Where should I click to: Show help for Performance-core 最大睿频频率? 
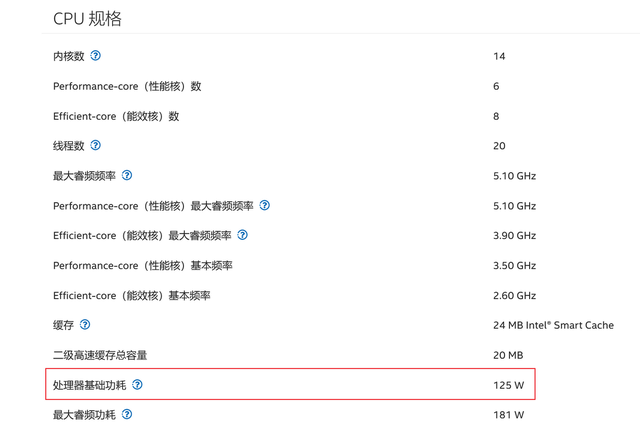pos(265,205)
